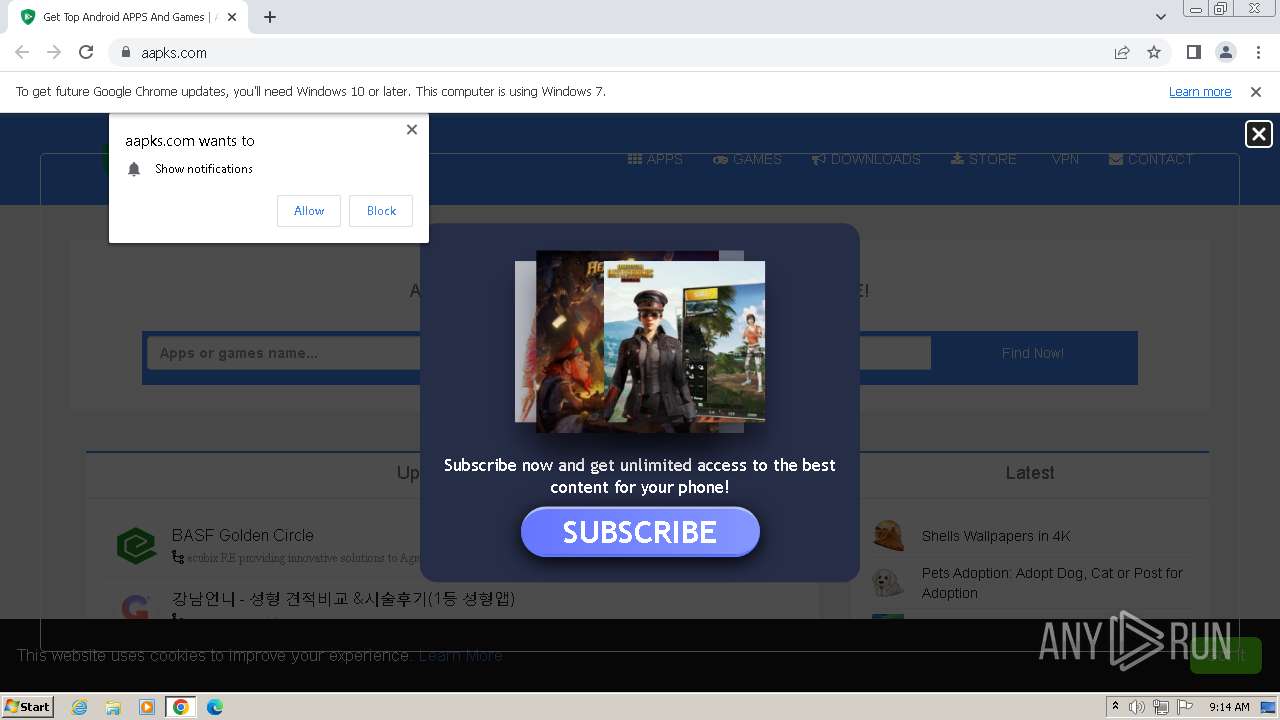Click Shells Wallpapers thumbnail icon
The image size is (1280, 720).
(888, 536)
